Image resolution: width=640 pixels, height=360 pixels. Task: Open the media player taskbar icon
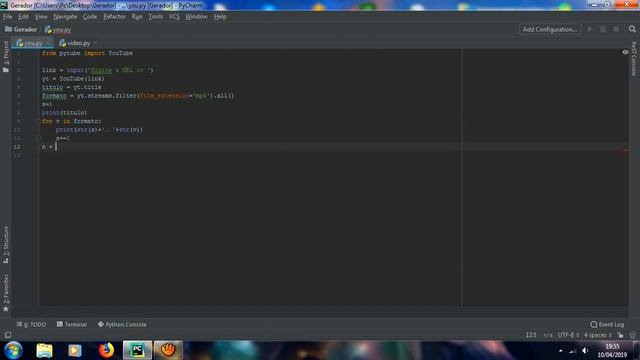[x=75, y=350]
